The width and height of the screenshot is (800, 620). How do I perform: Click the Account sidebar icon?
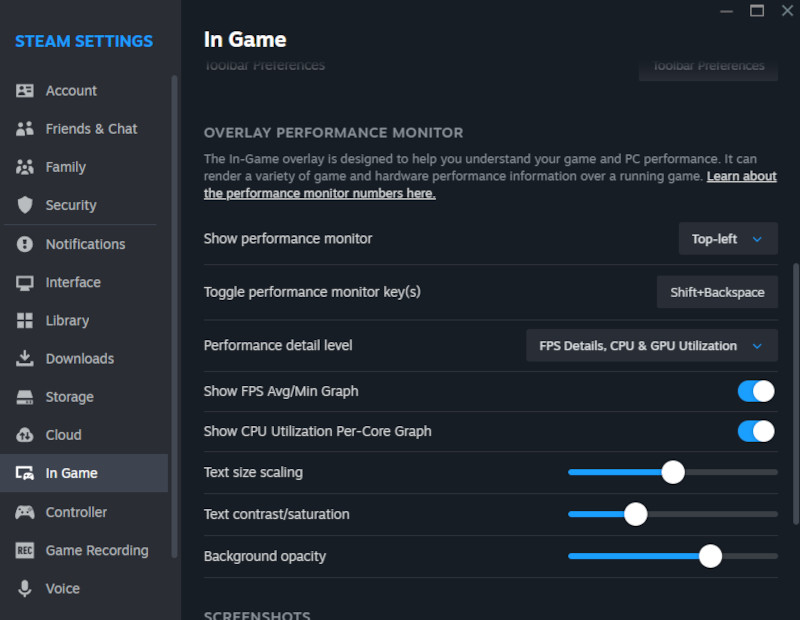pyautogui.click(x=25, y=91)
